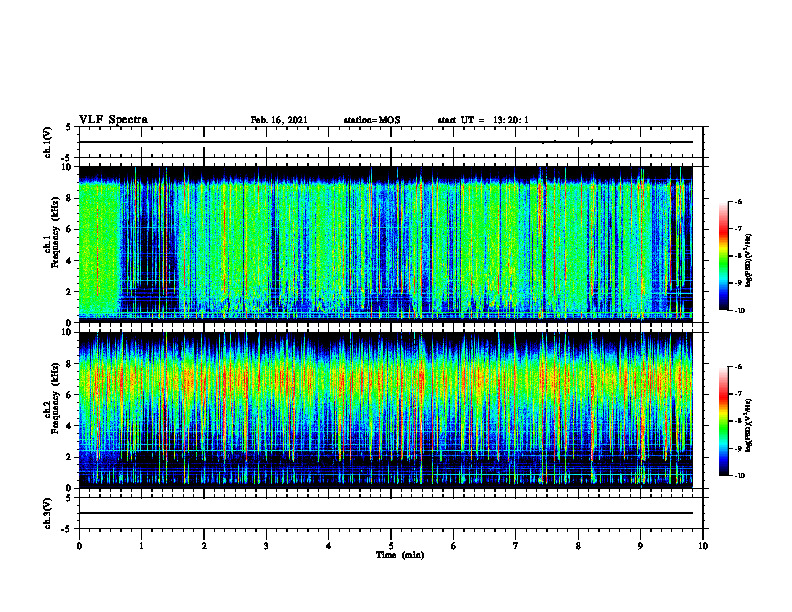Image resolution: width=792 pixels, height=612 pixels.
Task: Click the 'VLF Spectra' title text
Action: [113, 120]
